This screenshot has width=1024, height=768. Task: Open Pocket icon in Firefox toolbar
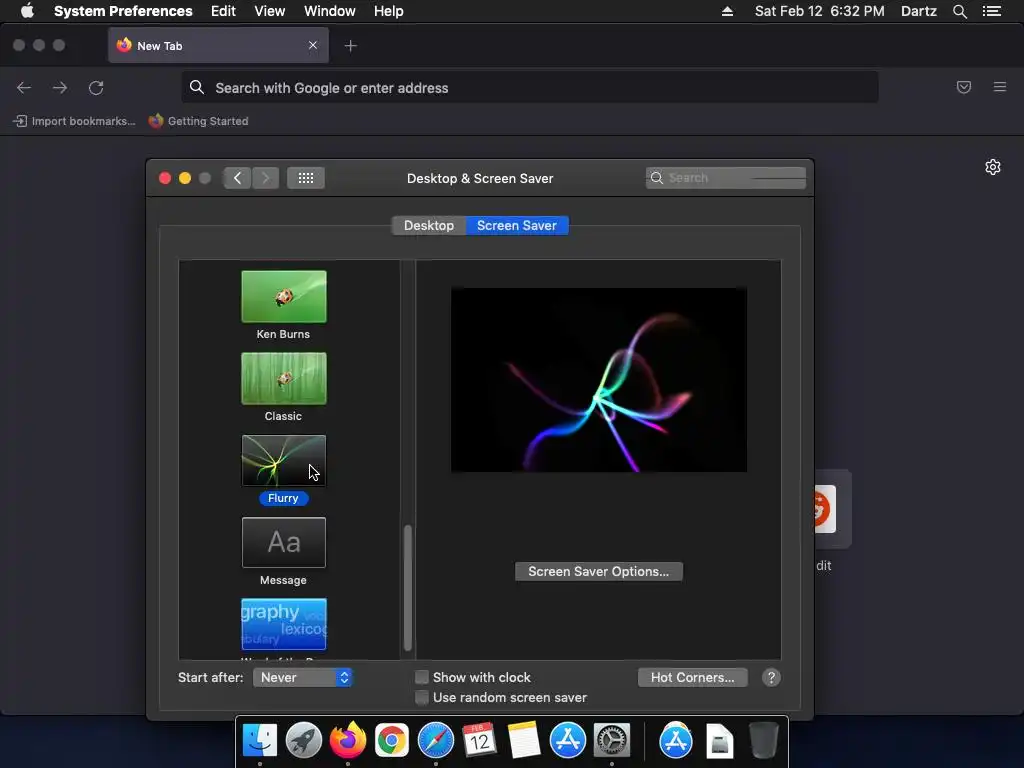tap(964, 87)
